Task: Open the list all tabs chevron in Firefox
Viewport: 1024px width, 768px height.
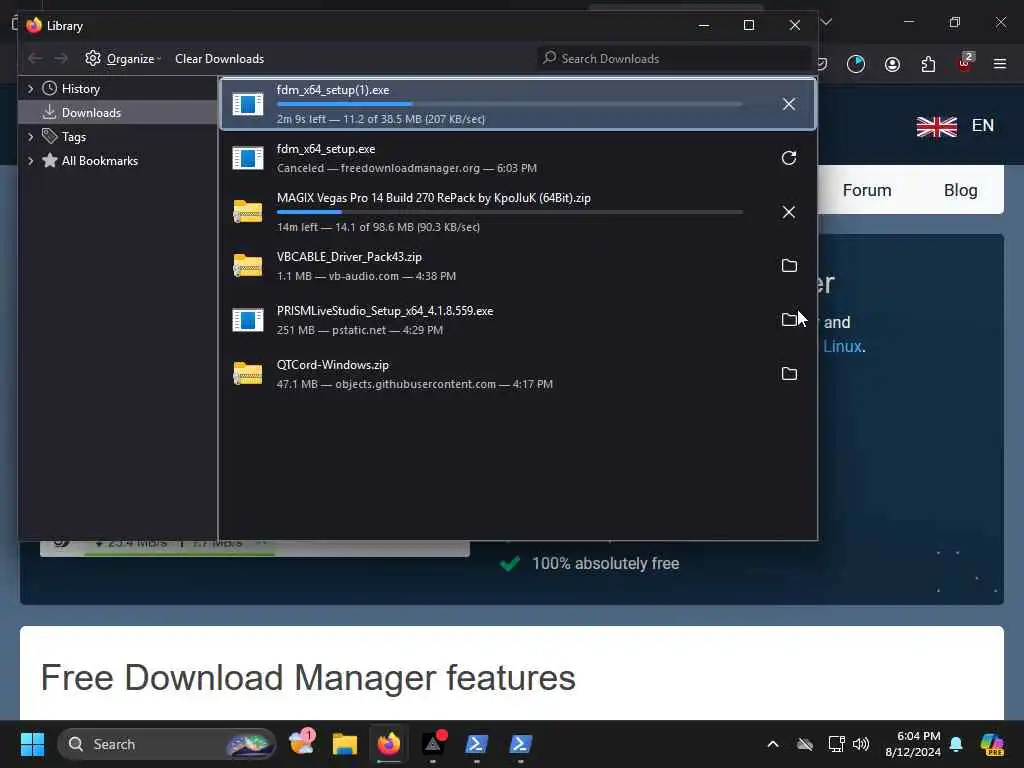Action: pyautogui.click(x=826, y=22)
